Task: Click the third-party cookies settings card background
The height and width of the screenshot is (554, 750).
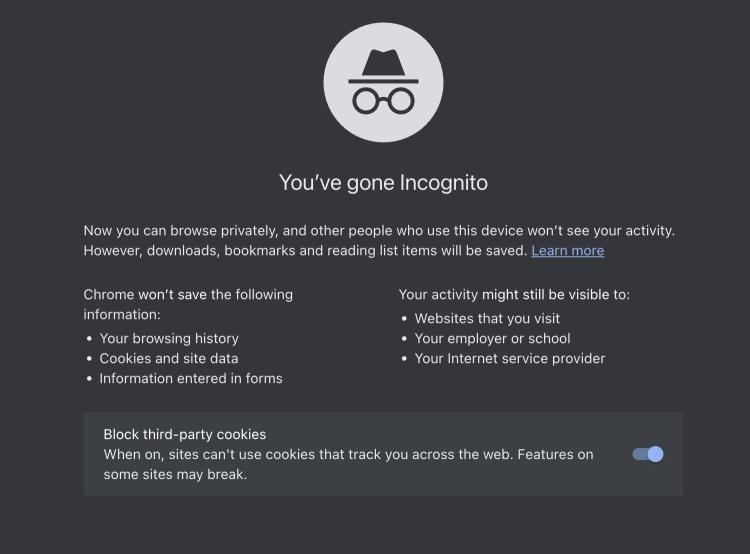Action: (x=383, y=454)
